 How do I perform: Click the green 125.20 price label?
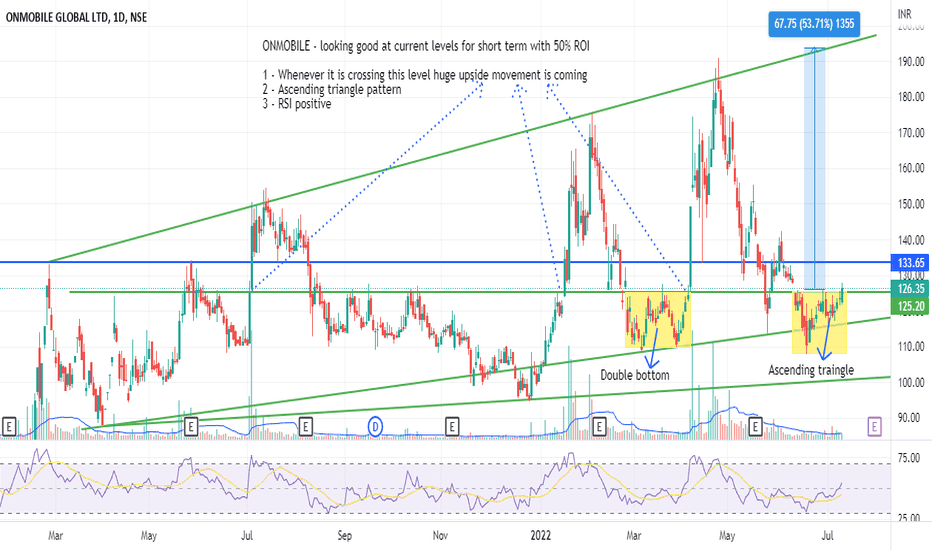tap(911, 306)
